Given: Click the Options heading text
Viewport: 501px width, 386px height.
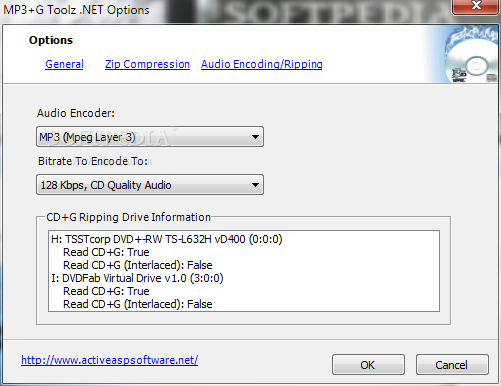Looking at the screenshot, I should [51, 40].
